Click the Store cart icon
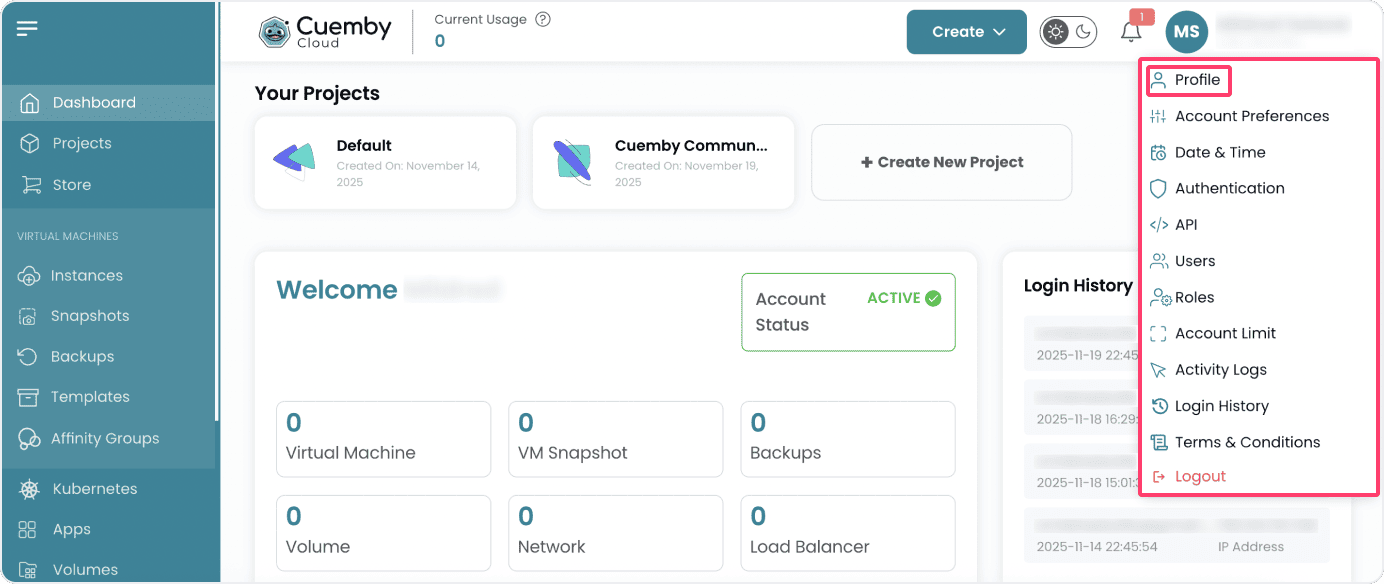This screenshot has width=1384, height=584. click(30, 185)
